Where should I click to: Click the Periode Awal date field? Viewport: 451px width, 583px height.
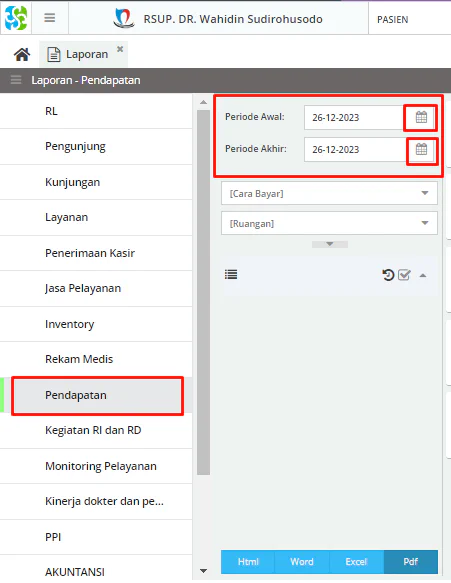tap(353, 117)
